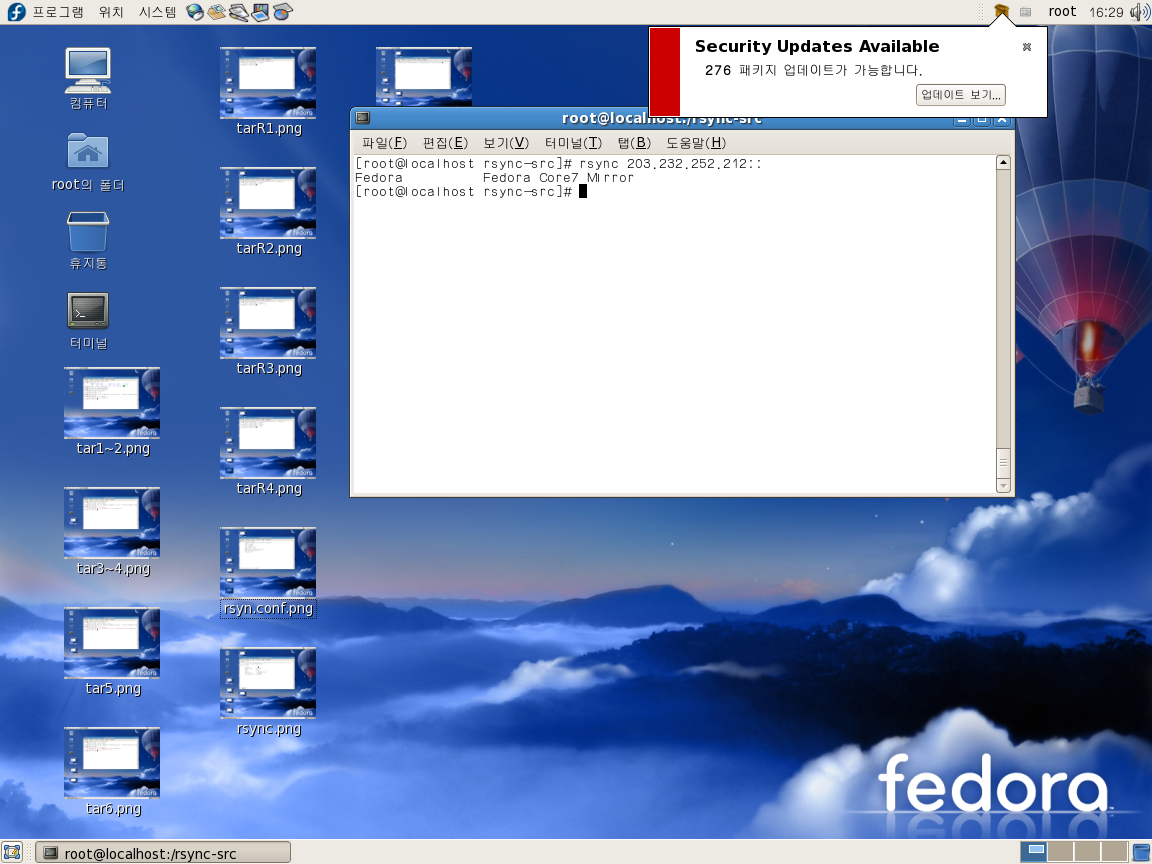Click the 업데이트 보기 button
1152x864 pixels.
960,95
